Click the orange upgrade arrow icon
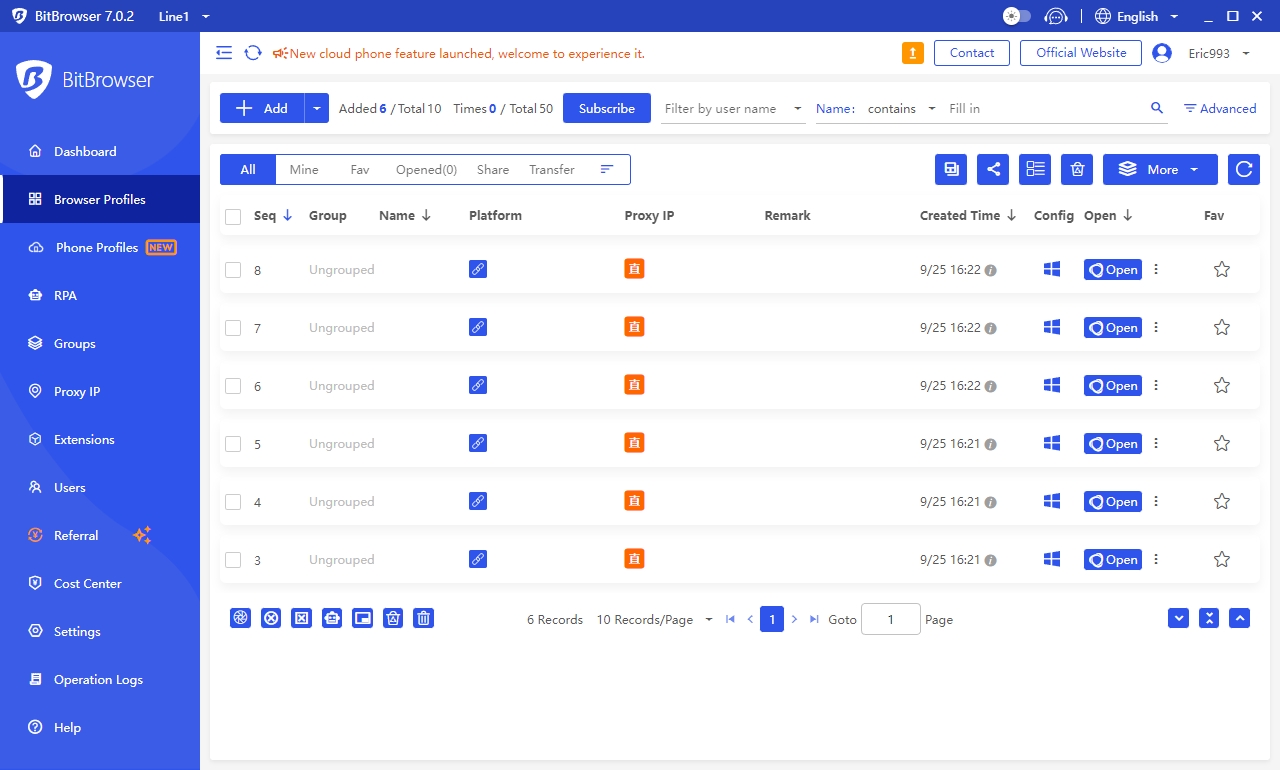Image resolution: width=1280 pixels, height=770 pixels. (x=913, y=53)
